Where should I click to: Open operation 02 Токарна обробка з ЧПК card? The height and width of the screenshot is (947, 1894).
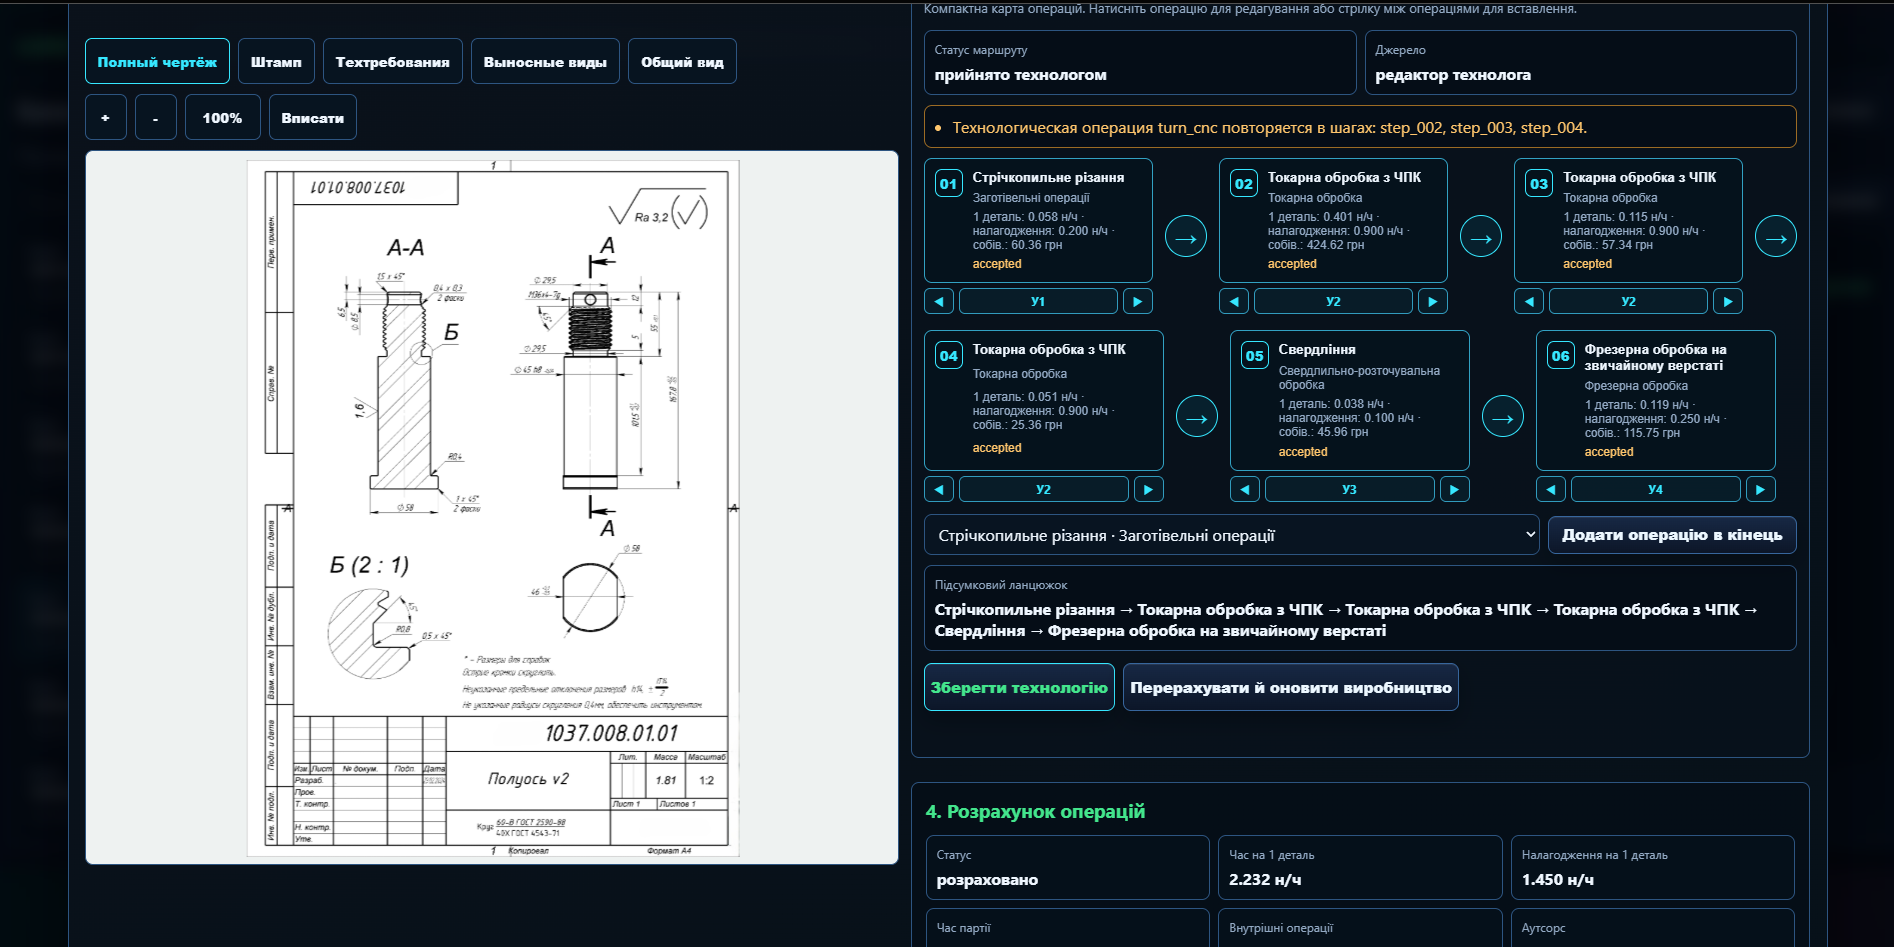[1333, 220]
